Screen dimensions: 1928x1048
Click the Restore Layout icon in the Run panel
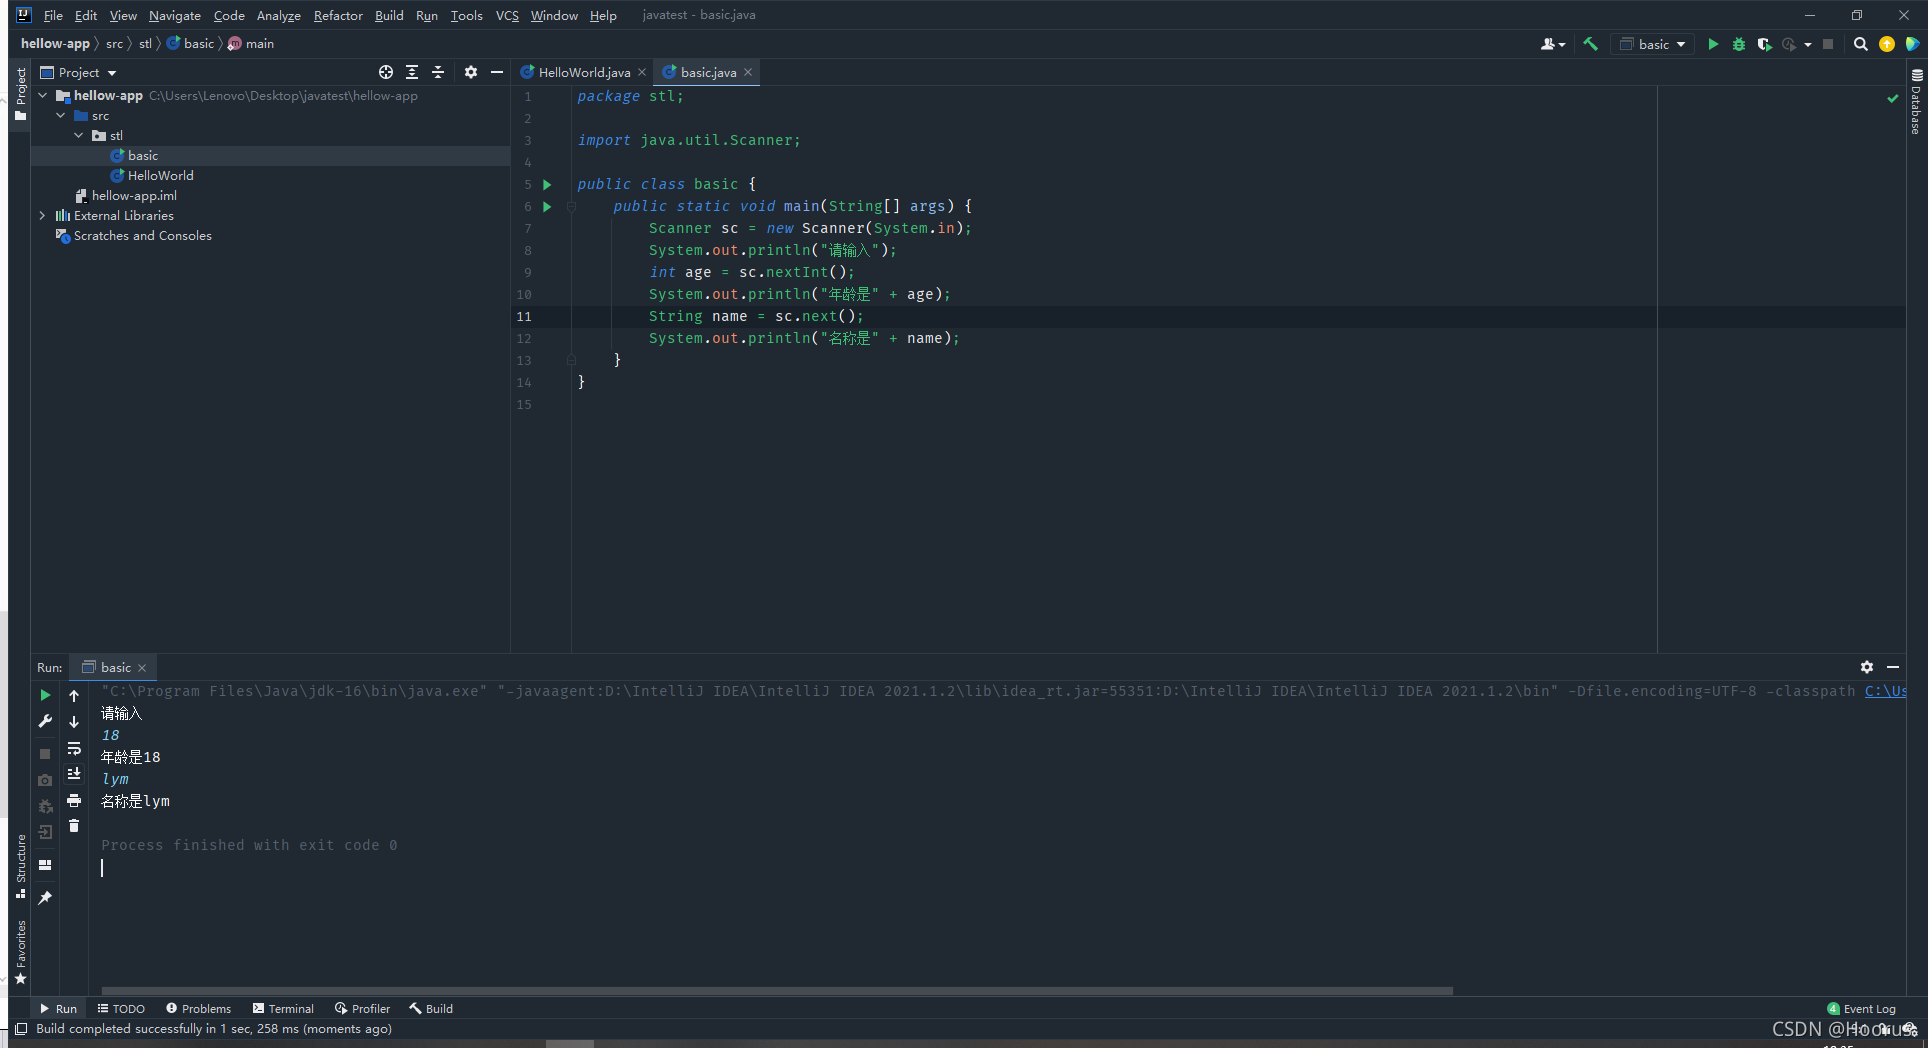pos(45,865)
